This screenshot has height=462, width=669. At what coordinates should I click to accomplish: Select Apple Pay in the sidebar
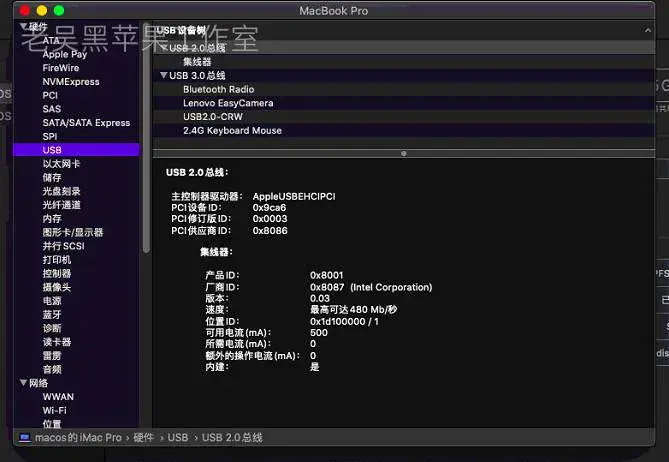65,54
